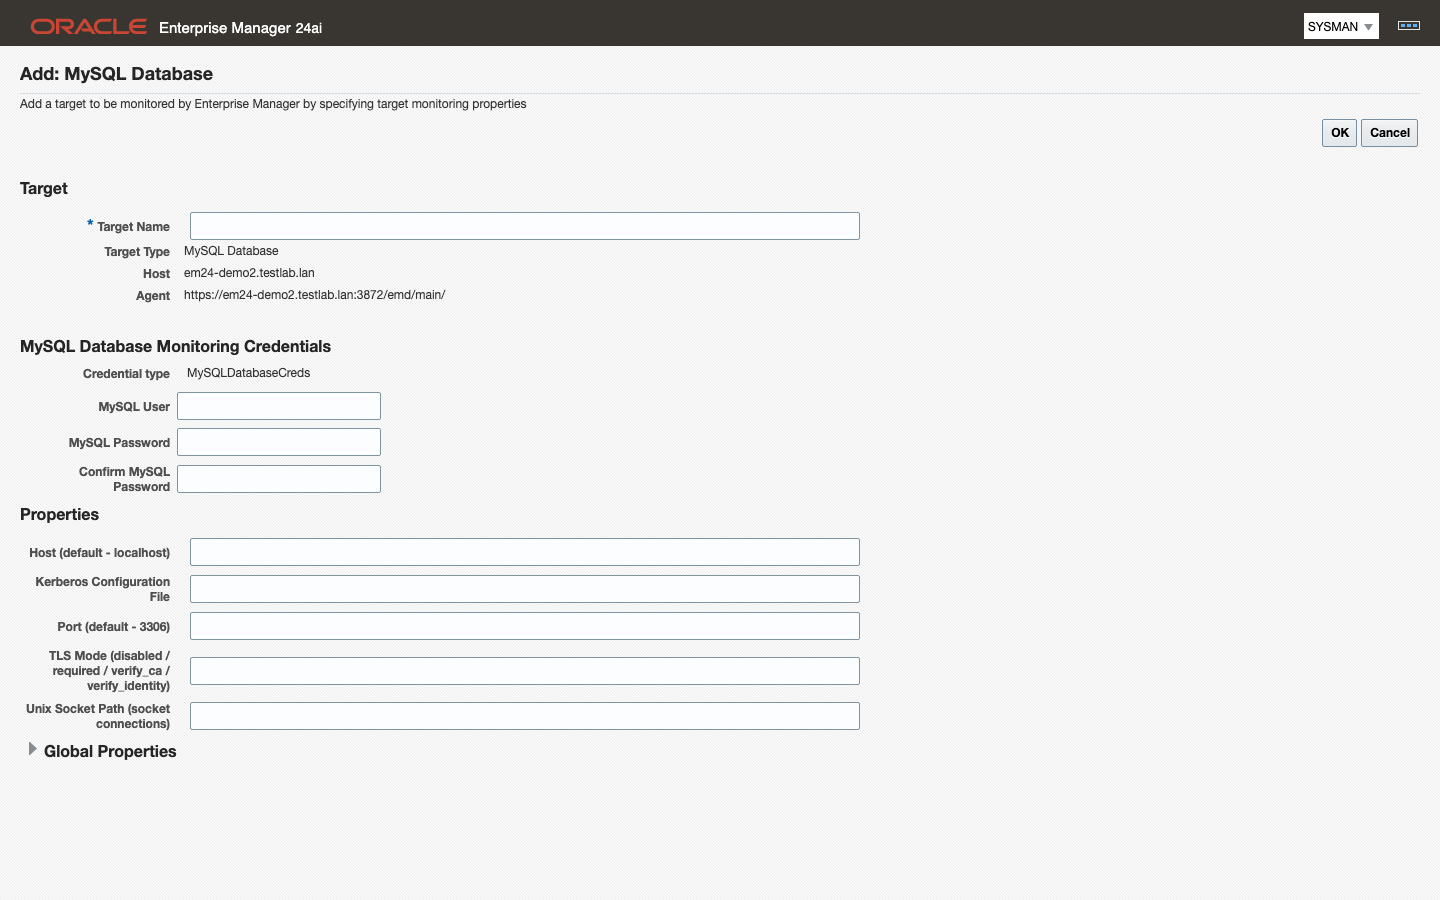The image size is (1440, 900).
Task: Click the agent URL https://em24-demo2.testlab.lan:3872/emd/main/
Action: pyautogui.click(x=314, y=295)
